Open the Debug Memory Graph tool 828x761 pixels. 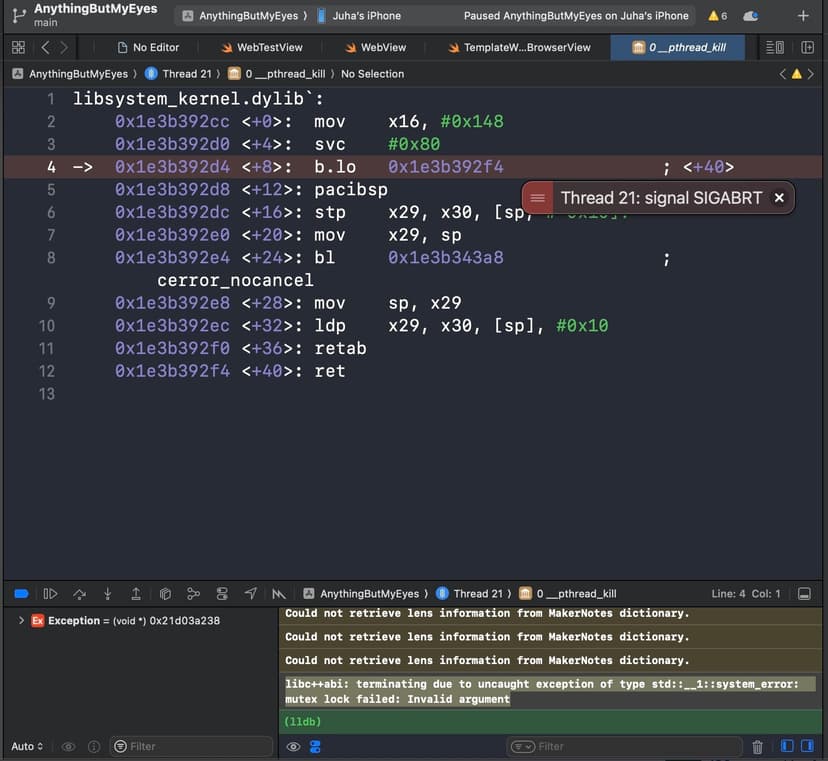point(194,593)
